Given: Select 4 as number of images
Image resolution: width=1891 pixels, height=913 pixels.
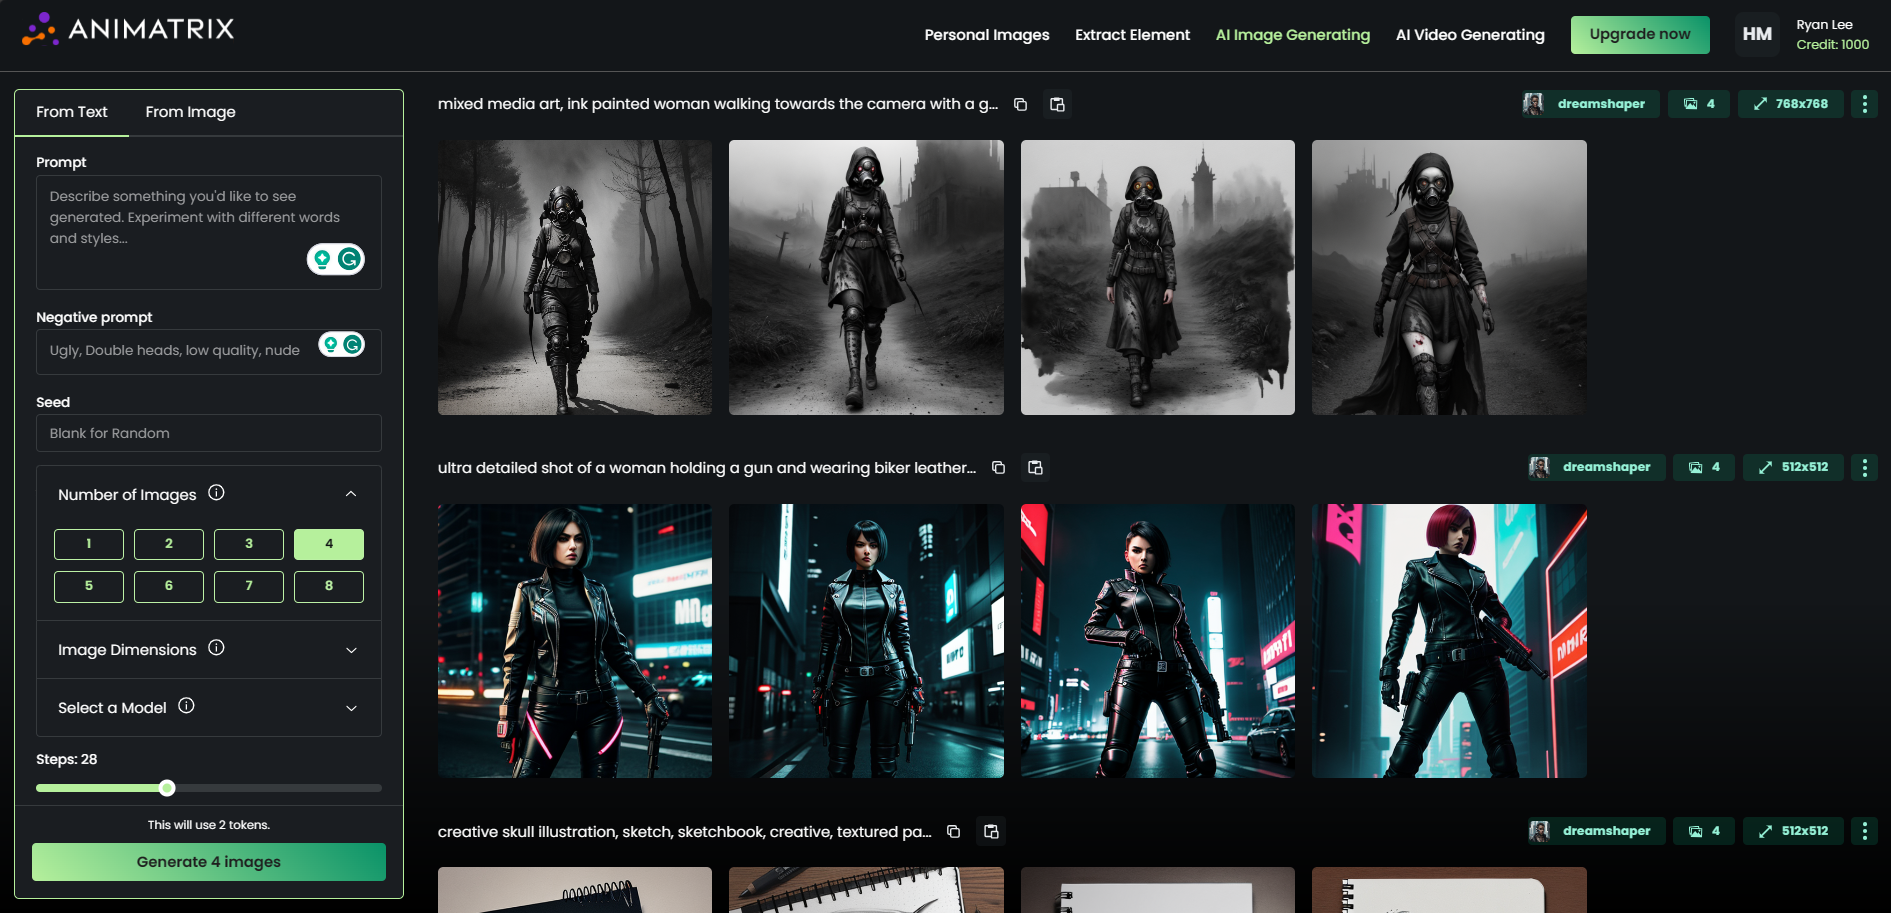Looking at the screenshot, I should click(329, 544).
